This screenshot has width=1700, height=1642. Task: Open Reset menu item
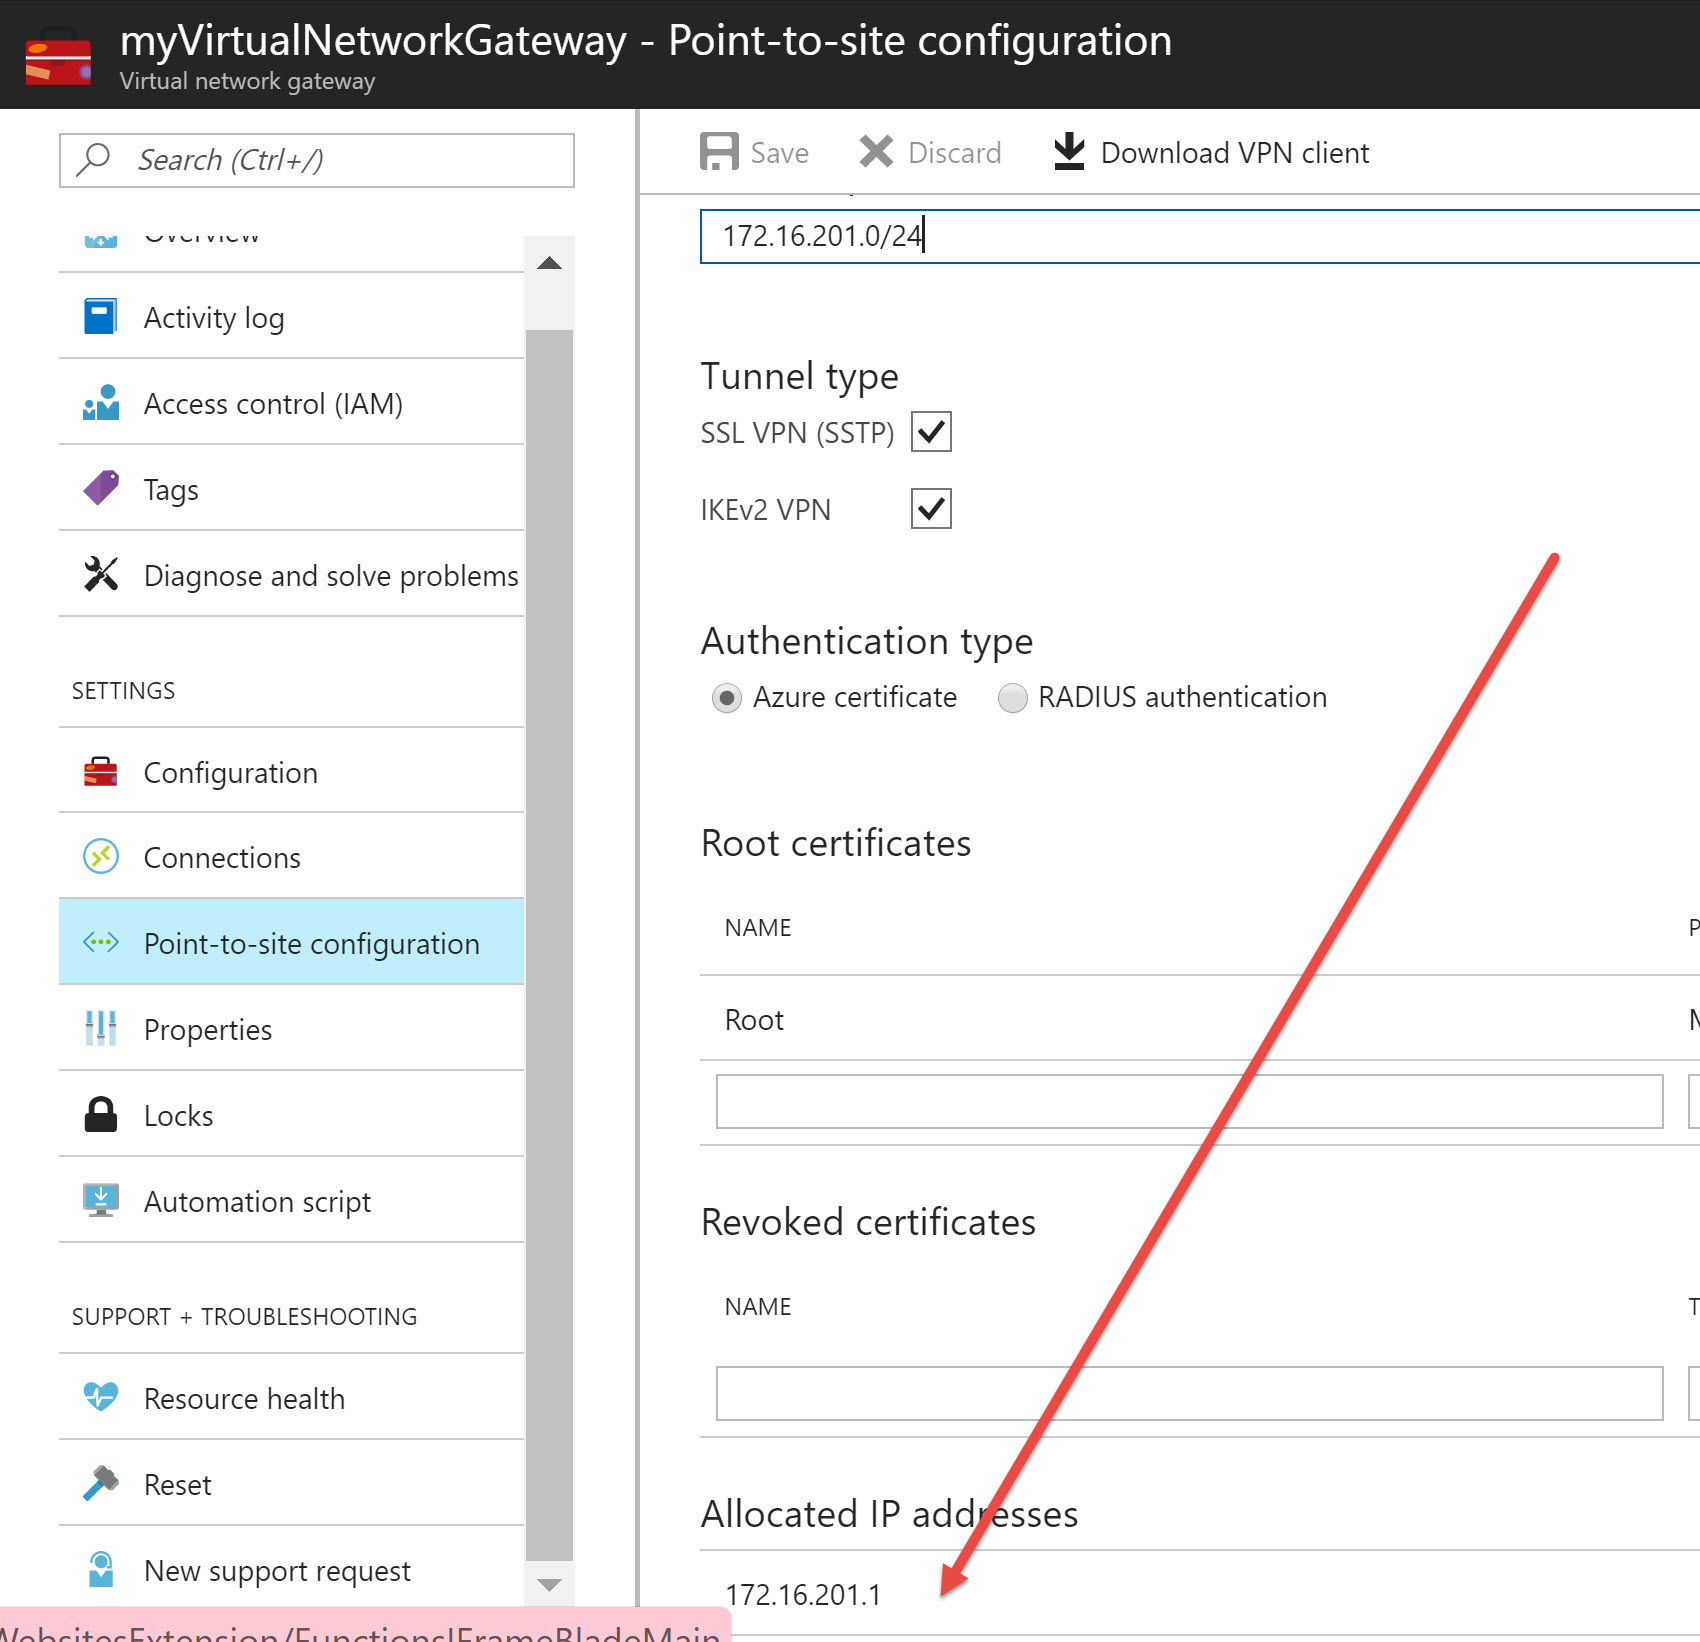click(x=291, y=1483)
